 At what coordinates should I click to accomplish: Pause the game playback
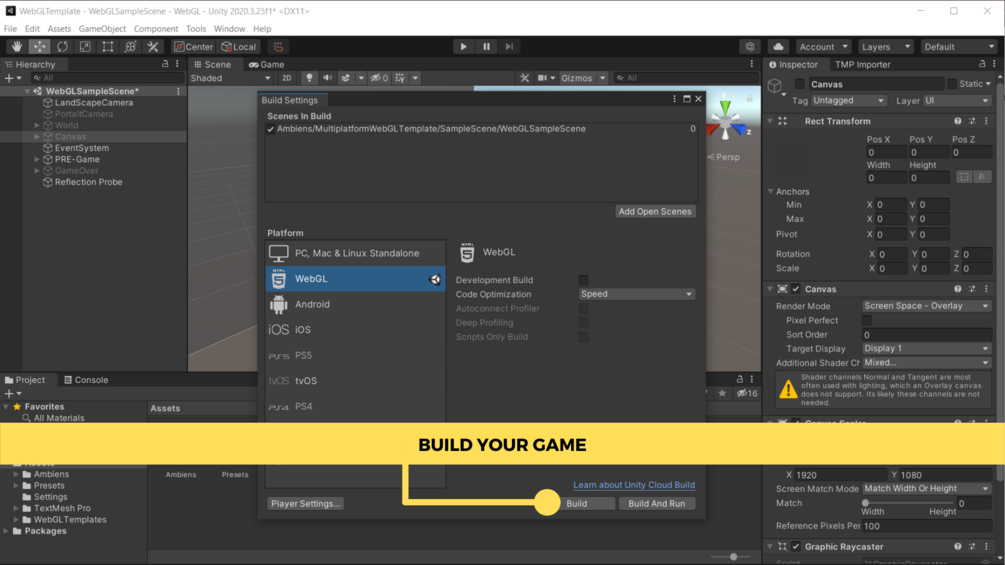coord(486,47)
